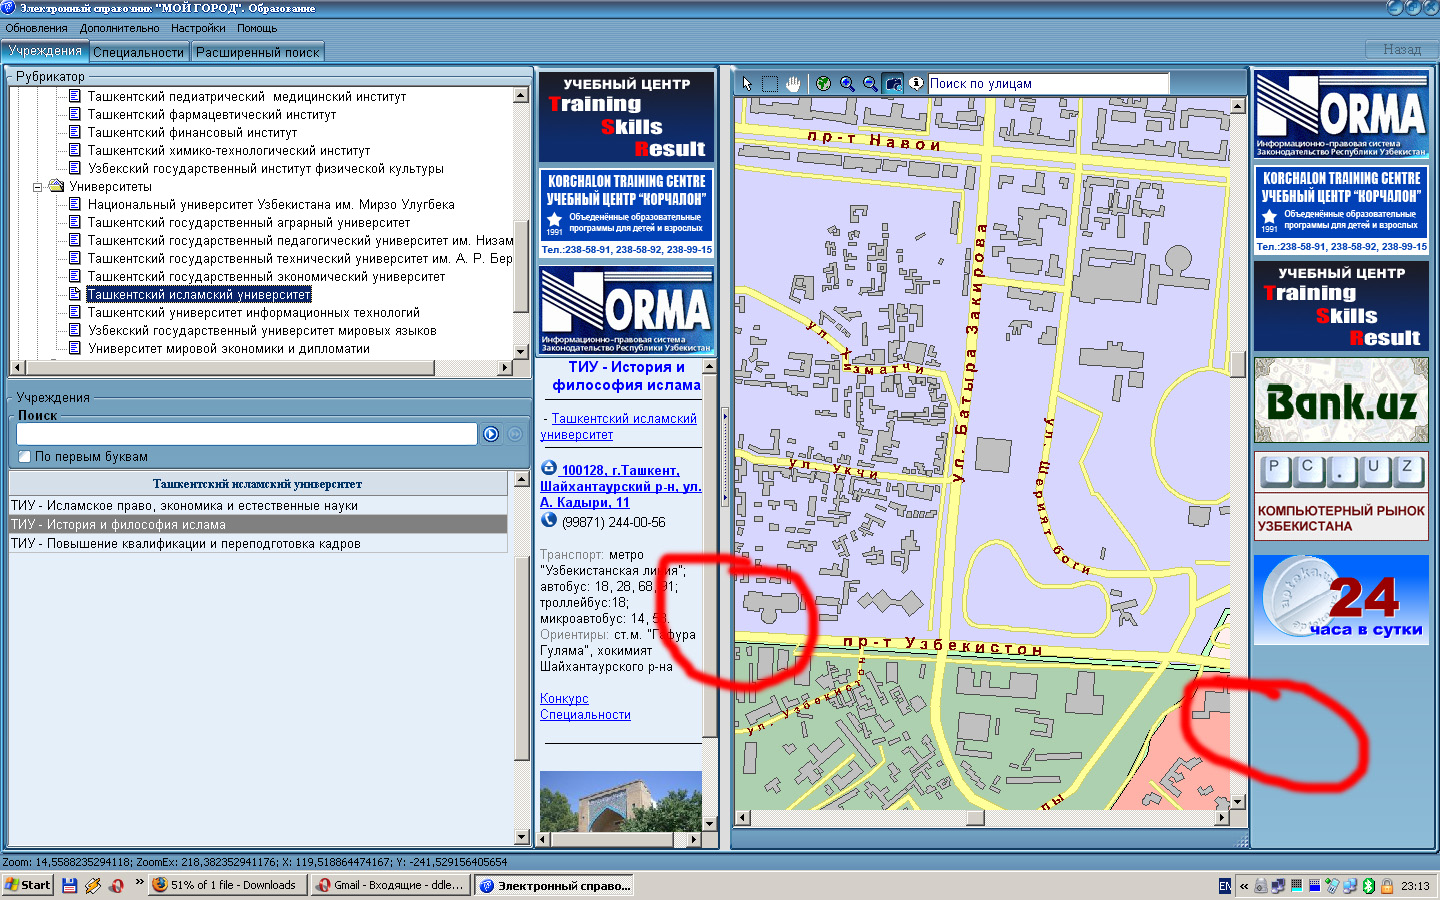Open the NORMA banner in the center column
Image resolution: width=1440 pixels, height=900 pixels.
click(626, 311)
